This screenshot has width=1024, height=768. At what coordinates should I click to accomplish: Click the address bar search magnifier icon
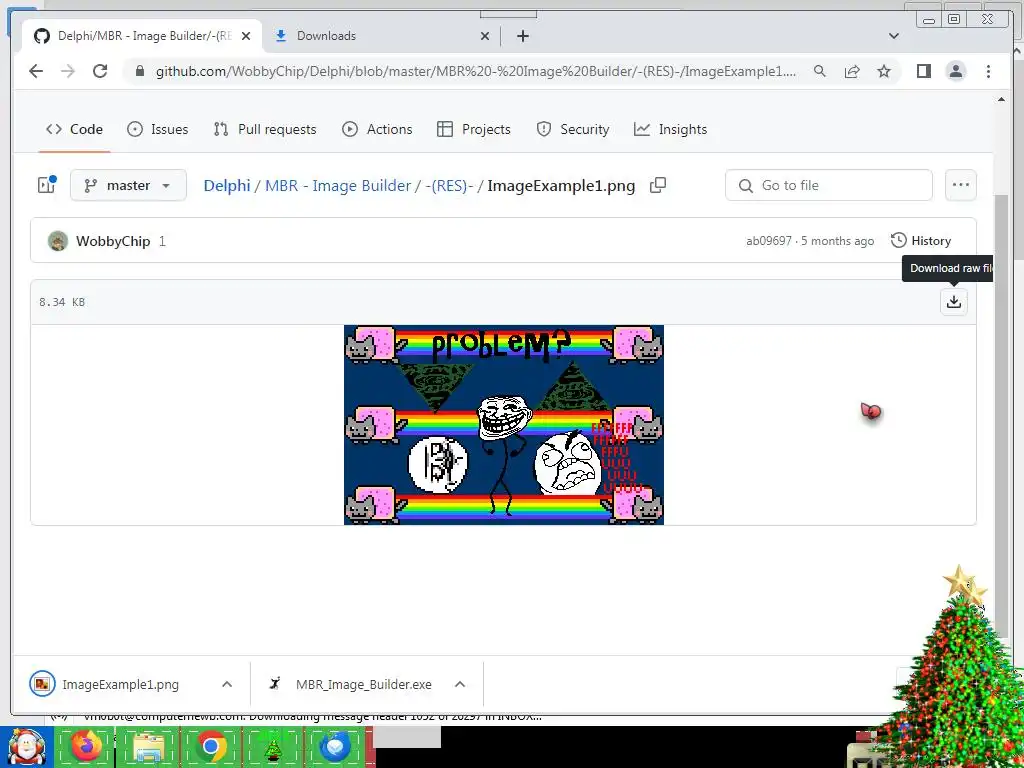coord(820,71)
